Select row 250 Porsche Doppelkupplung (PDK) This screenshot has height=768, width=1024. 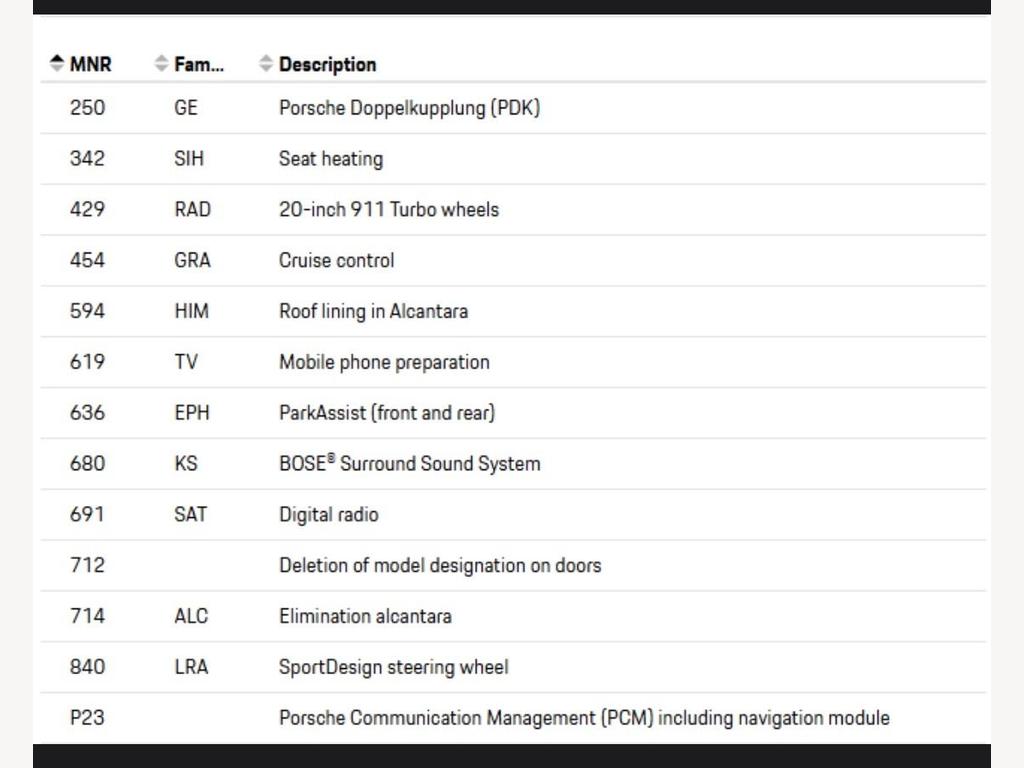(513, 108)
